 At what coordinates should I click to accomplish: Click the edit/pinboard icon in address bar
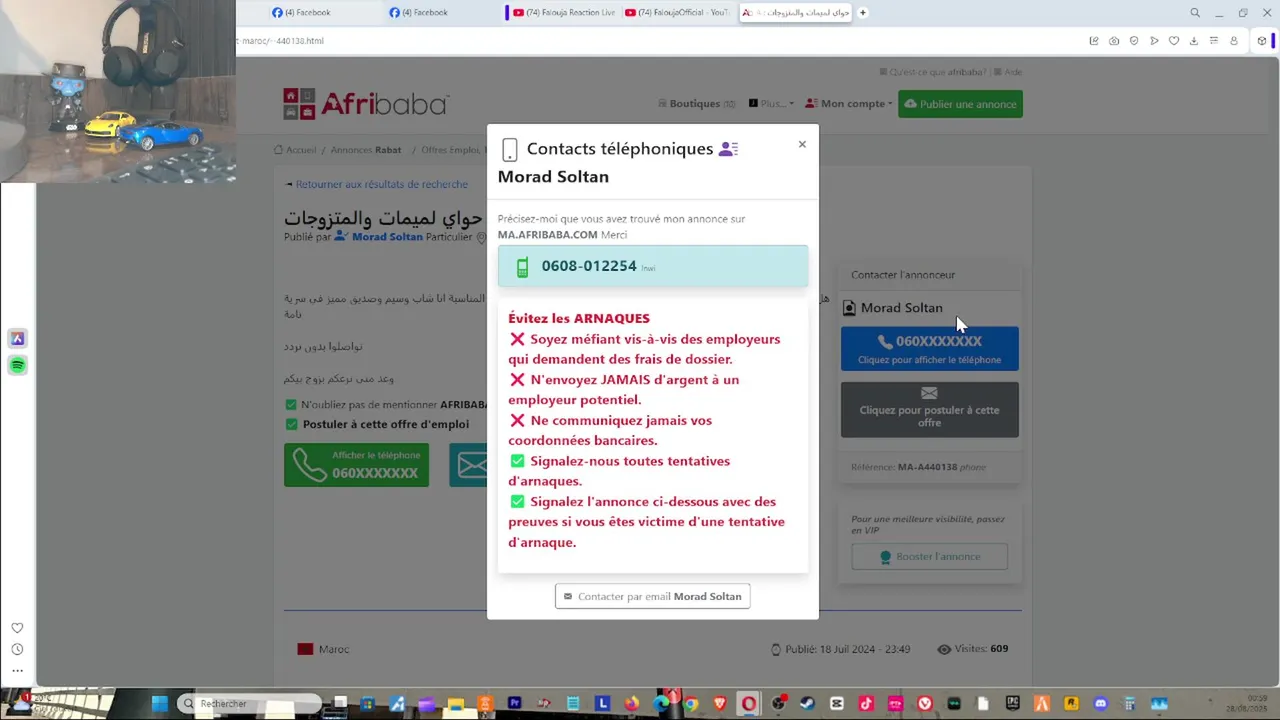[1094, 41]
